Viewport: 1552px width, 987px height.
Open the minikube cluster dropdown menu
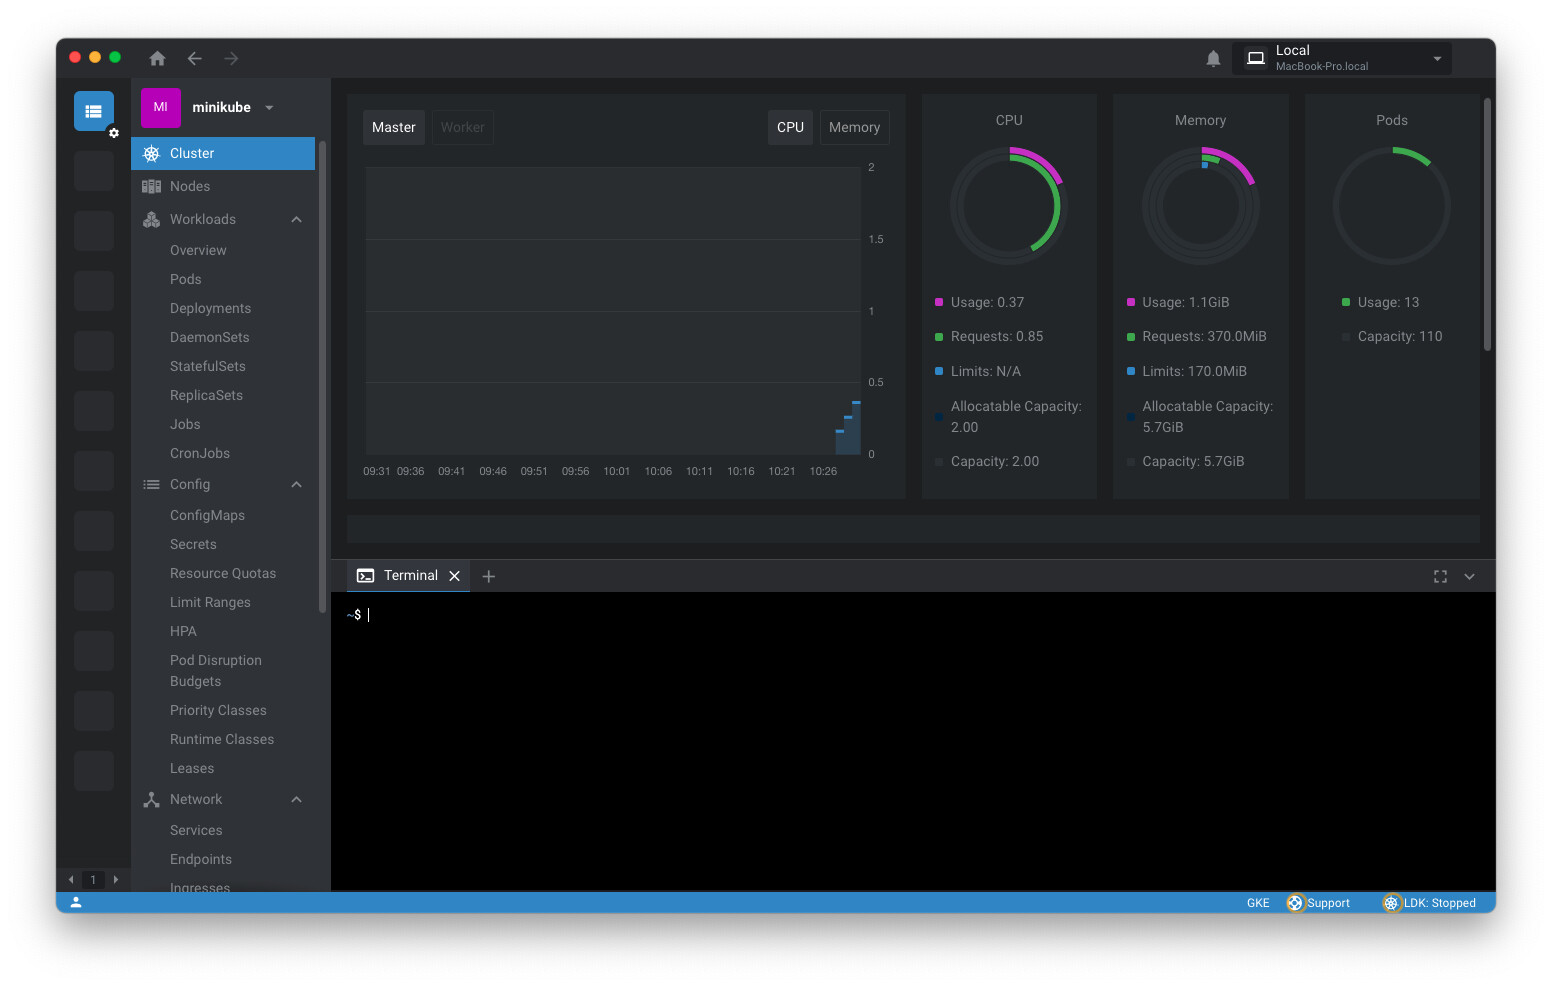pos(269,108)
